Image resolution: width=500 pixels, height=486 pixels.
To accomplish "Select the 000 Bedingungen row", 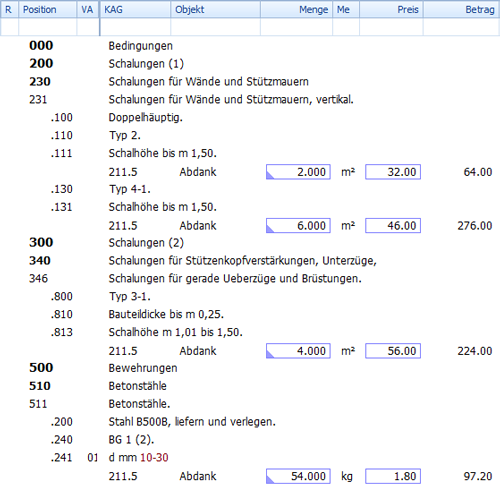I will [x=250, y=46].
